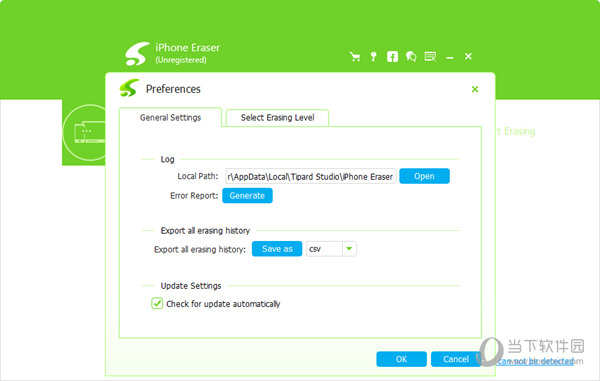Image resolution: width=600 pixels, height=381 pixels.
Task: Generate an error report
Action: point(247,195)
